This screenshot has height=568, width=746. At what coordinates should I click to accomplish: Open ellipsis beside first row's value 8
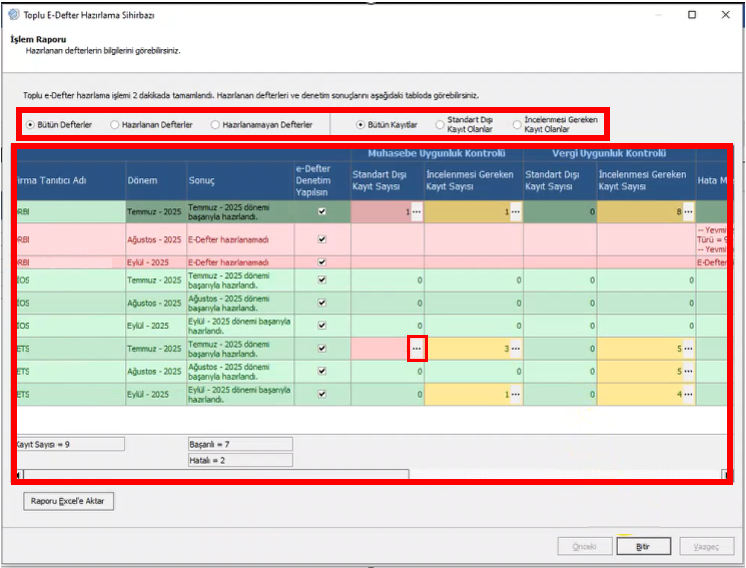(x=688, y=212)
